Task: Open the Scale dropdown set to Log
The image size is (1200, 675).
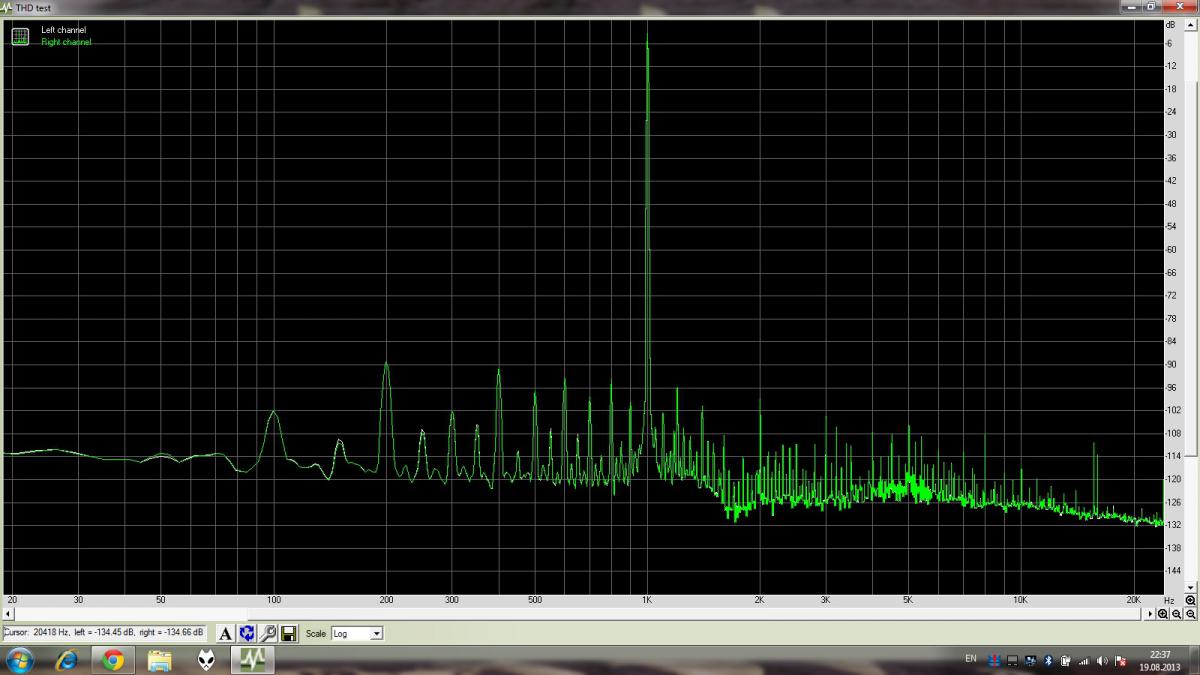Action: tap(357, 633)
